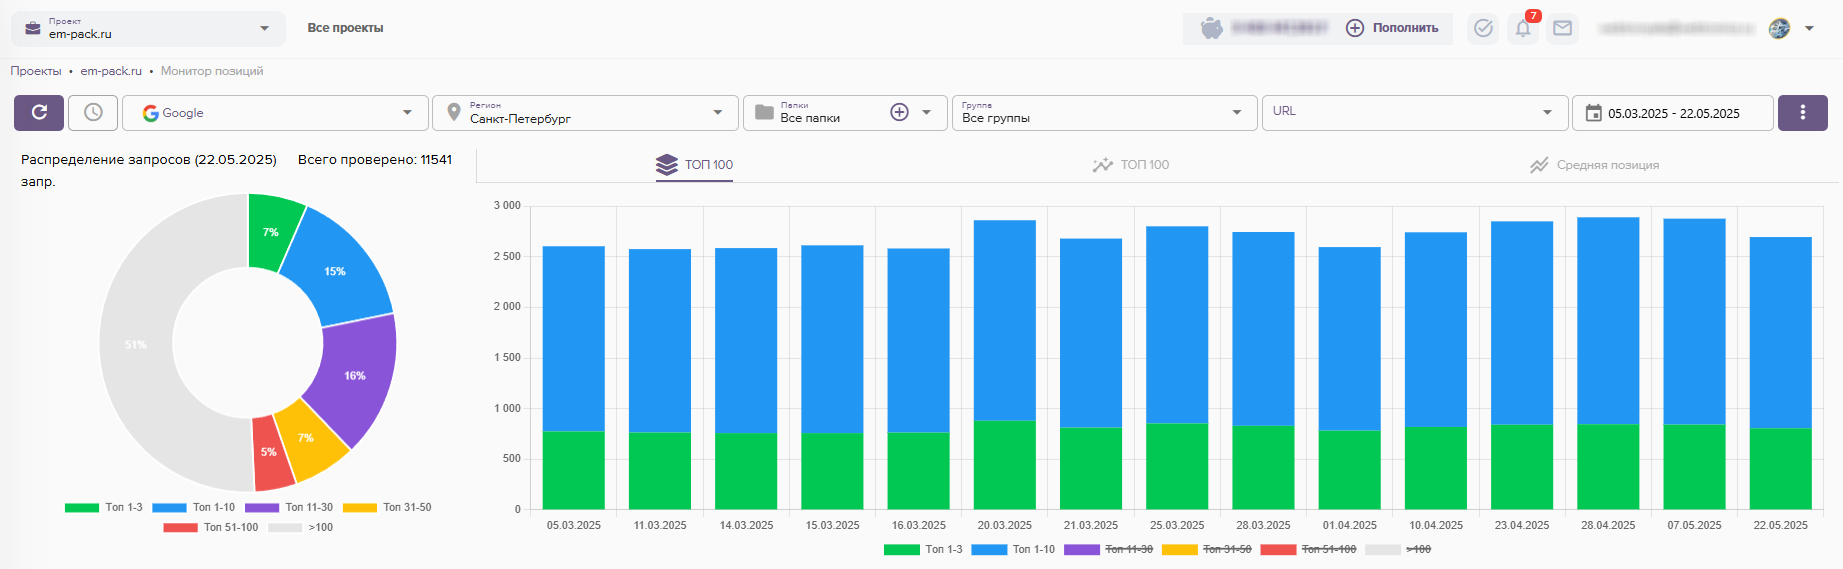Open the Все проекты link
Image resolution: width=1843 pixels, height=569 pixels.
point(345,28)
